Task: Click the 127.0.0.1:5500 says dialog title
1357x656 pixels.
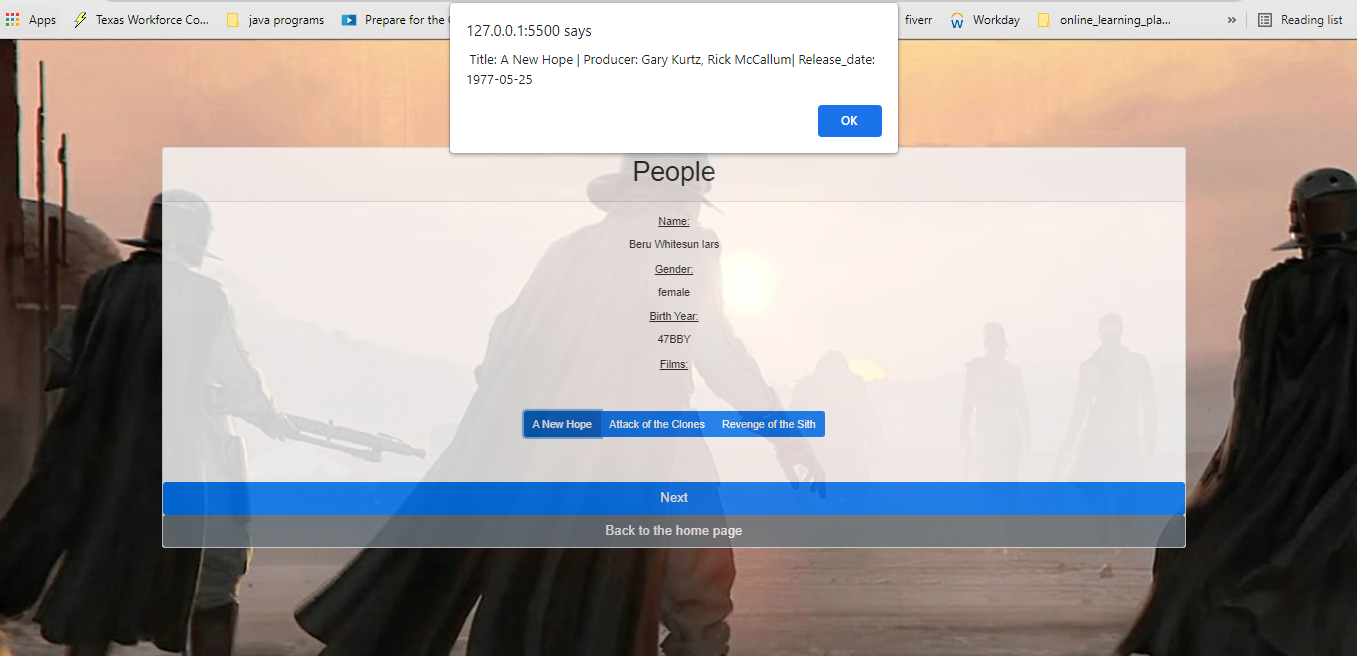Action: [529, 31]
